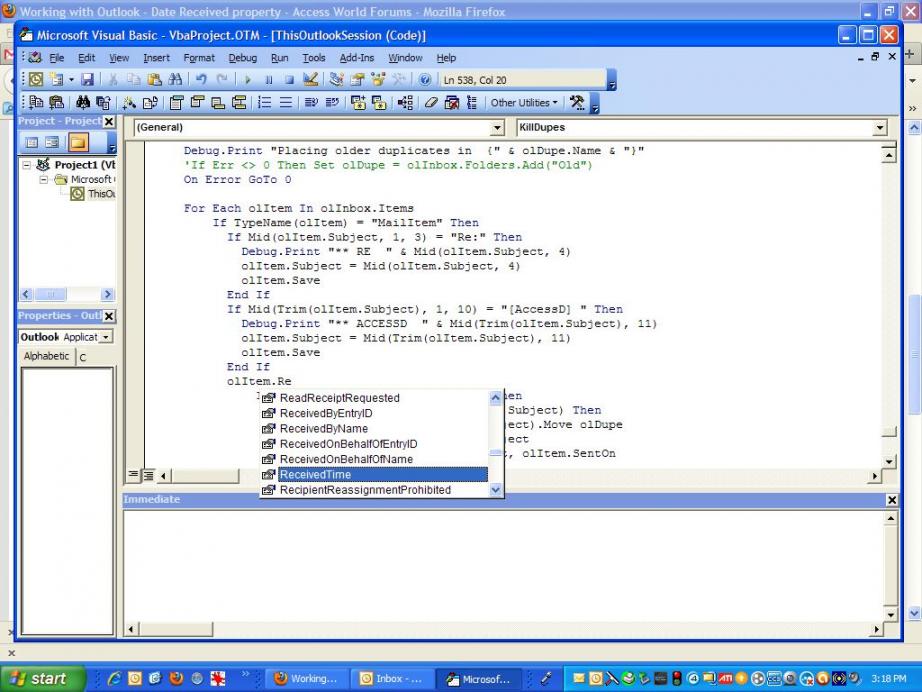This screenshot has height=692, width=922.
Task: Click the Run Sub play button
Action: tap(247, 80)
